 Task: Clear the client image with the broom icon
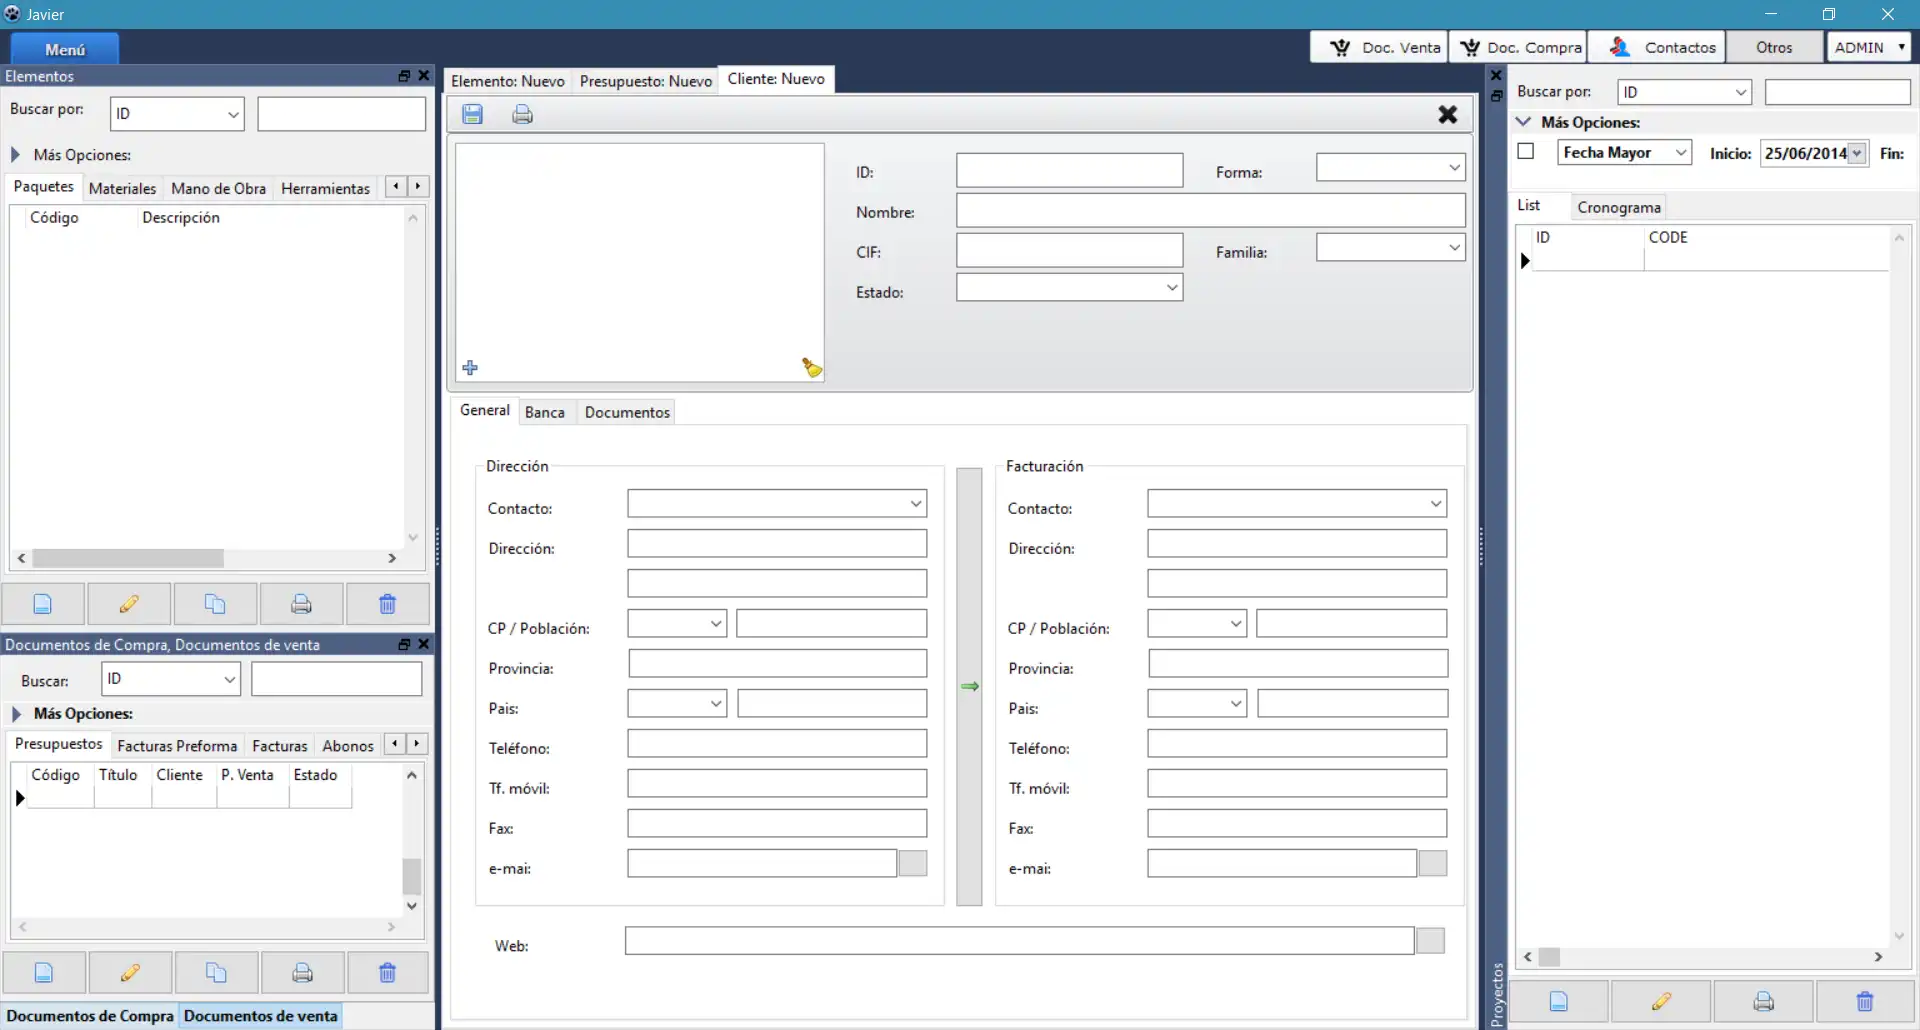pos(812,368)
